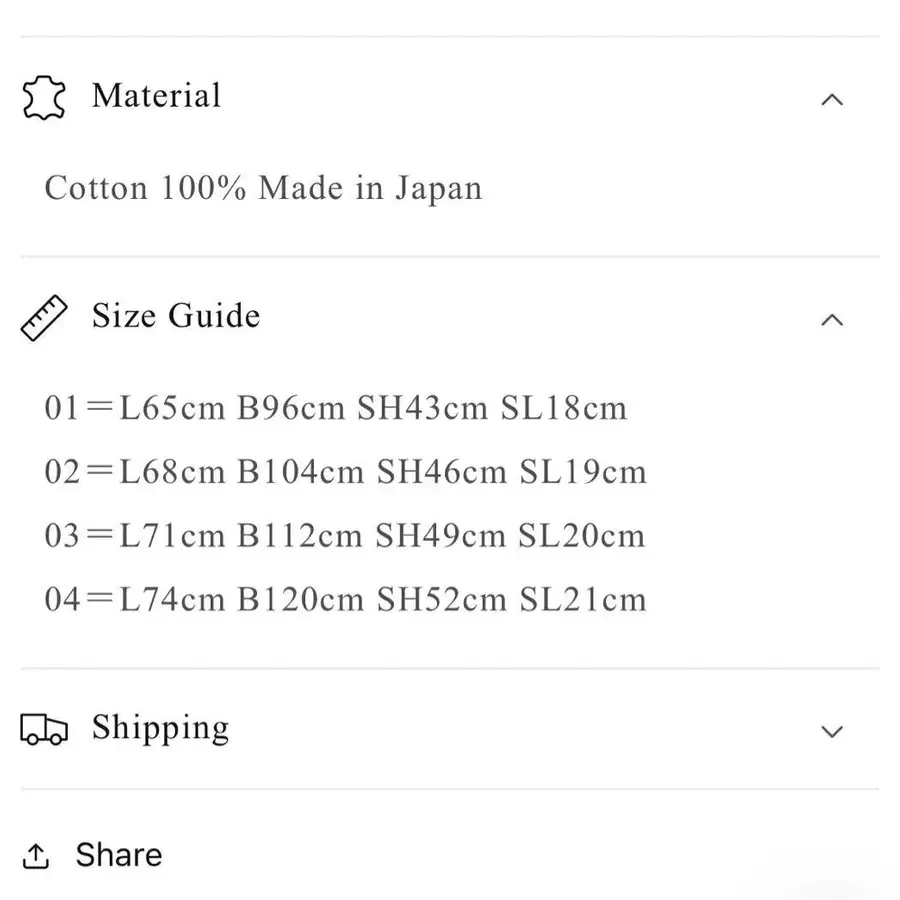Click the leather hide Material icon
Viewport: 900px width, 900px height.
[44, 98]
